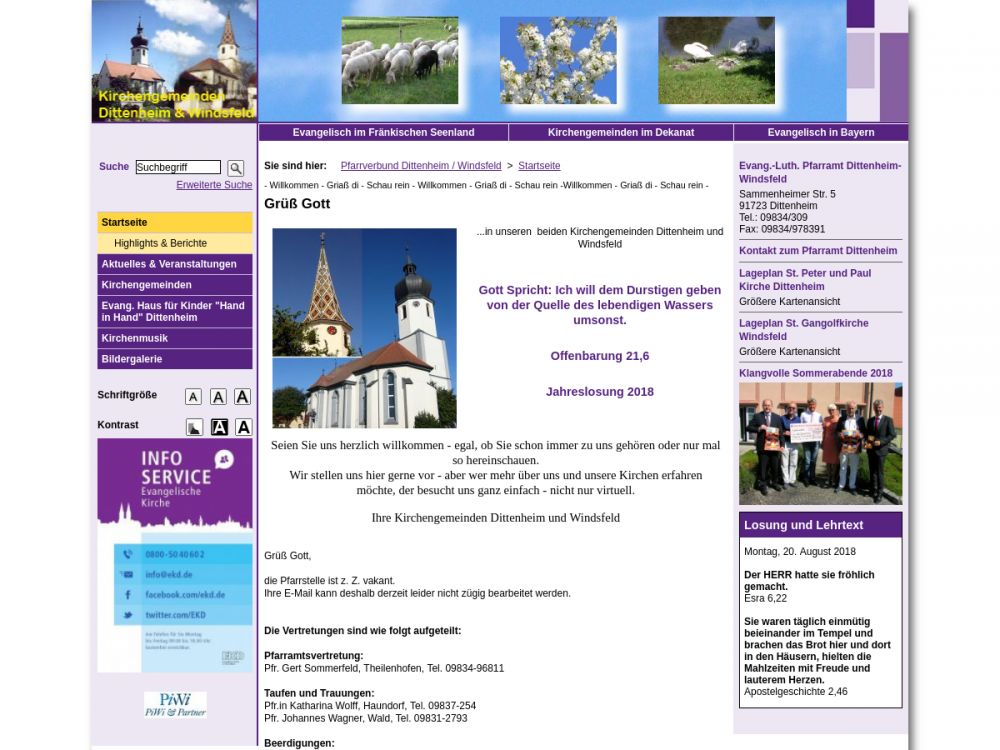Open Evangelisch im Fränkischen Seenland tab
Image resolution: width=1000 pixels, height=750 pixels.
pos(383,132)
